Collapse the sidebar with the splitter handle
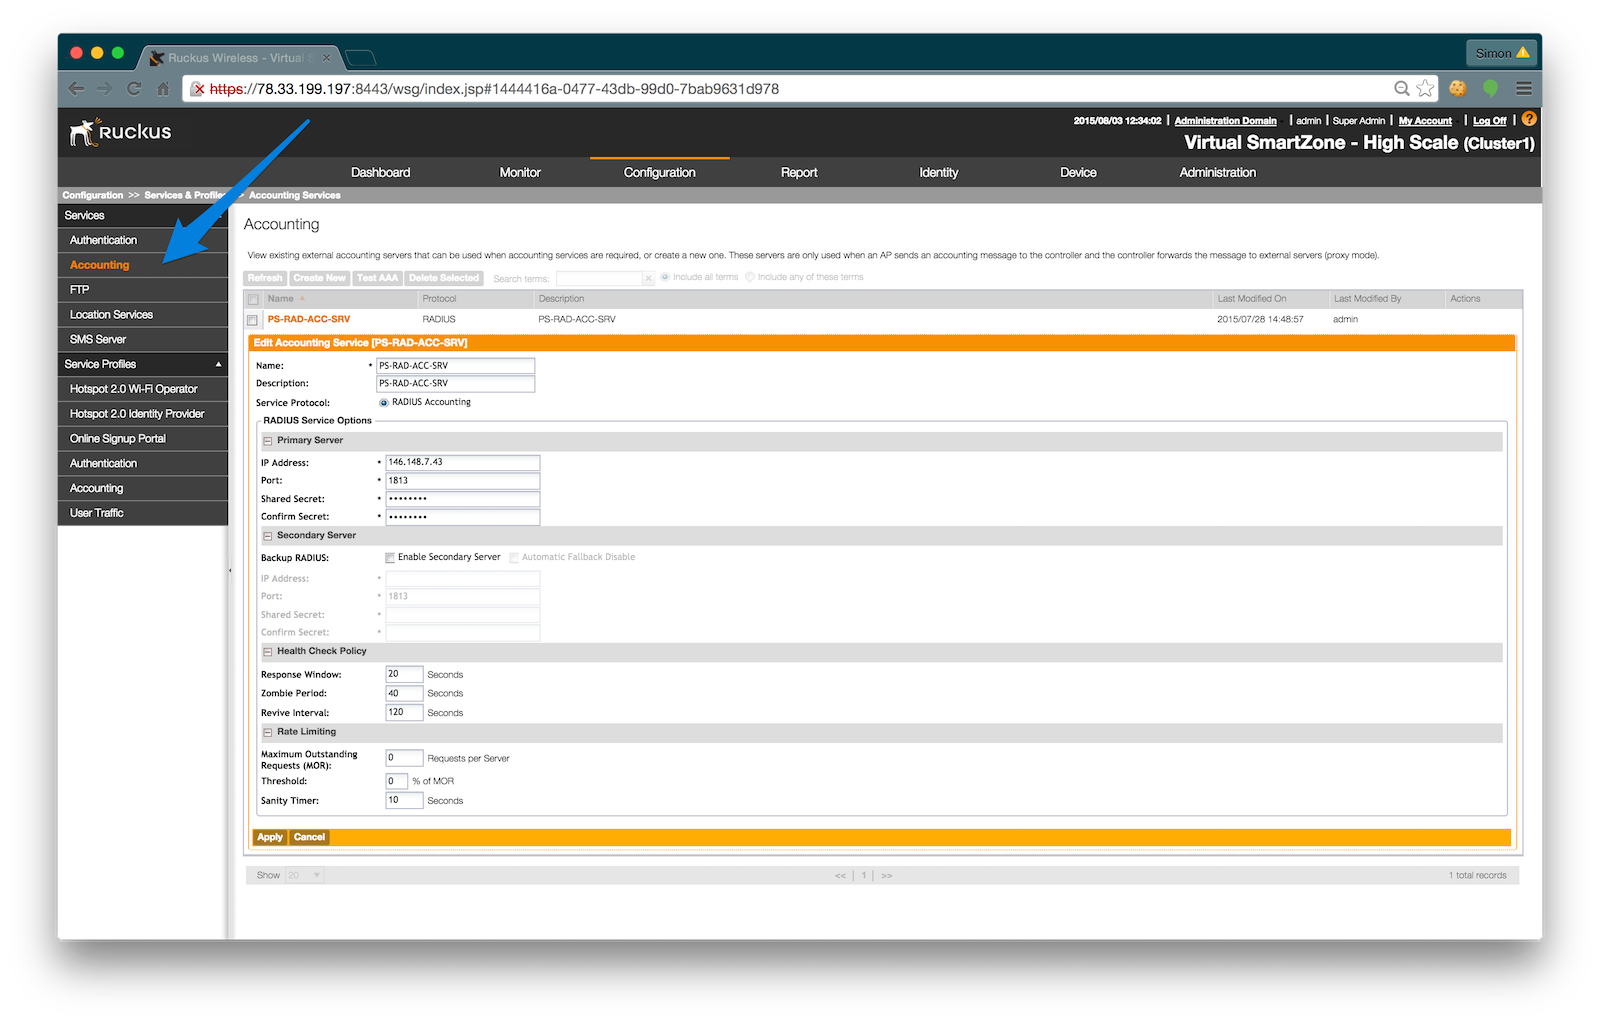1600x1022 pixels. [230, 571]
